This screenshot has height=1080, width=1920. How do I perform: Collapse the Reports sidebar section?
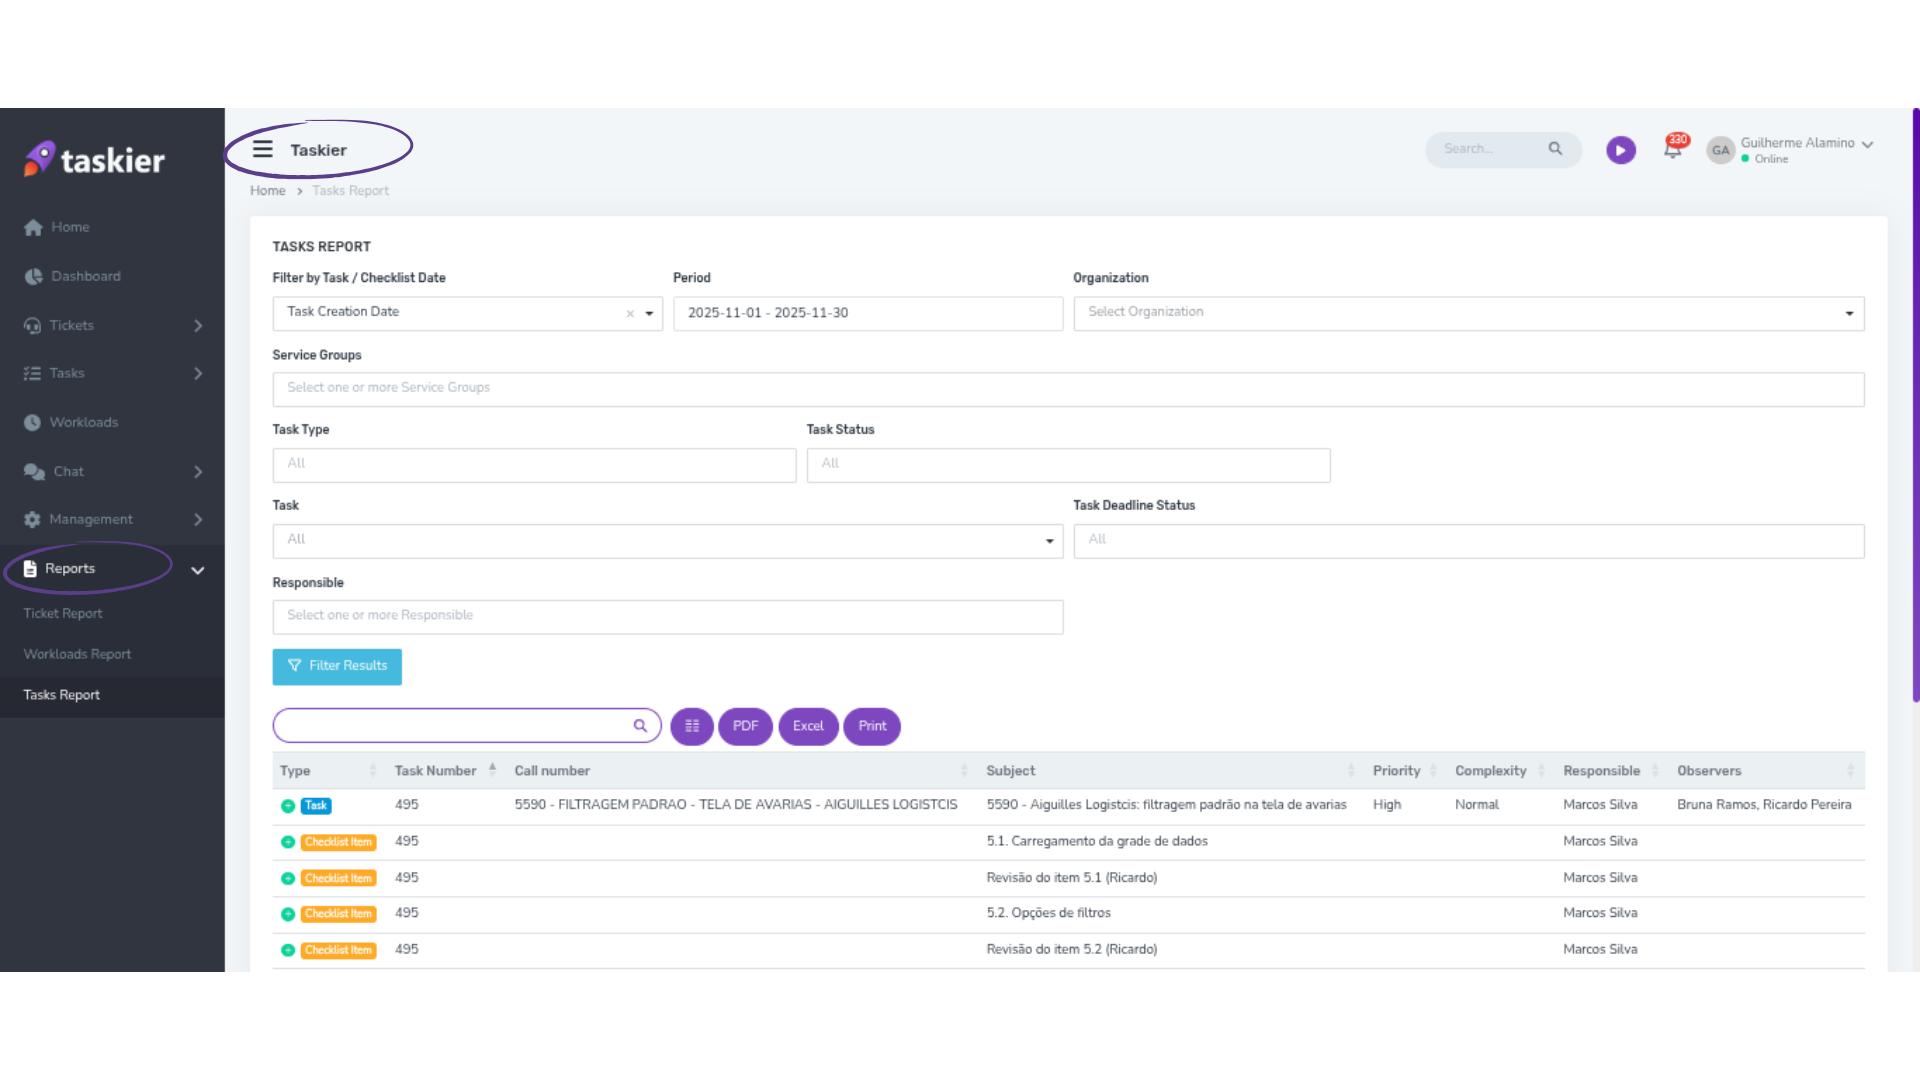[198, 570]
